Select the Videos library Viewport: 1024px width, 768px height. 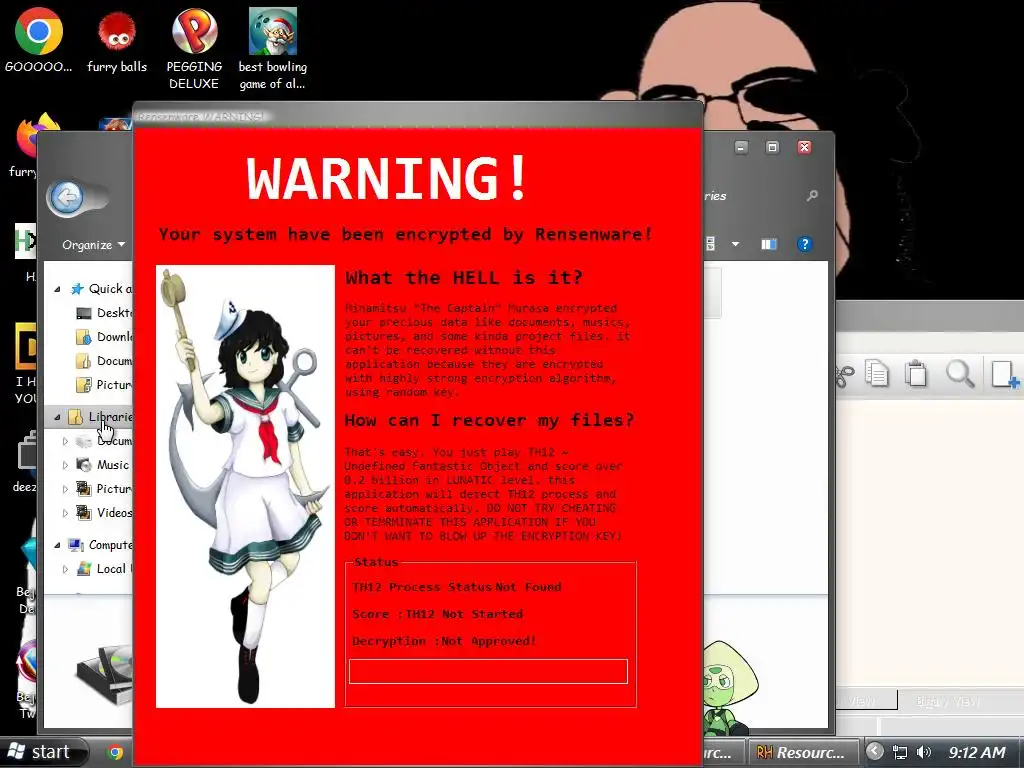tap(104, 513)
